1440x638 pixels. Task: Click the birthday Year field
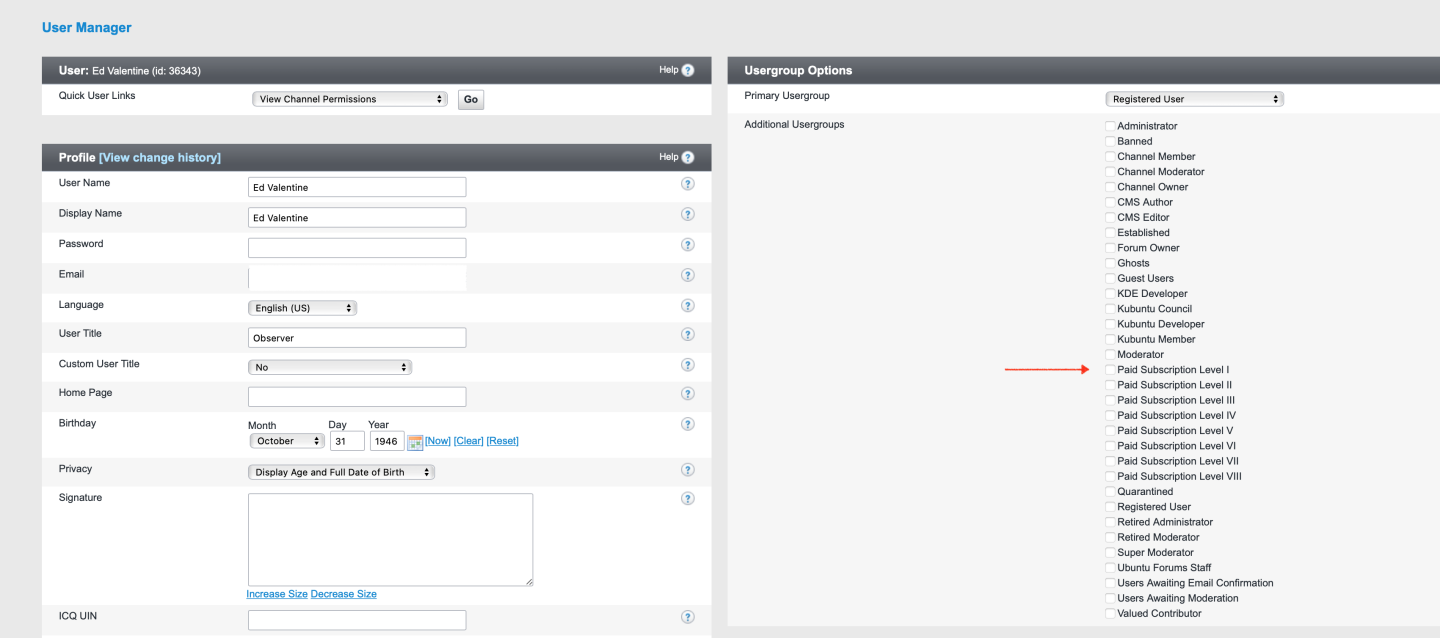click(x=386, y=441)
